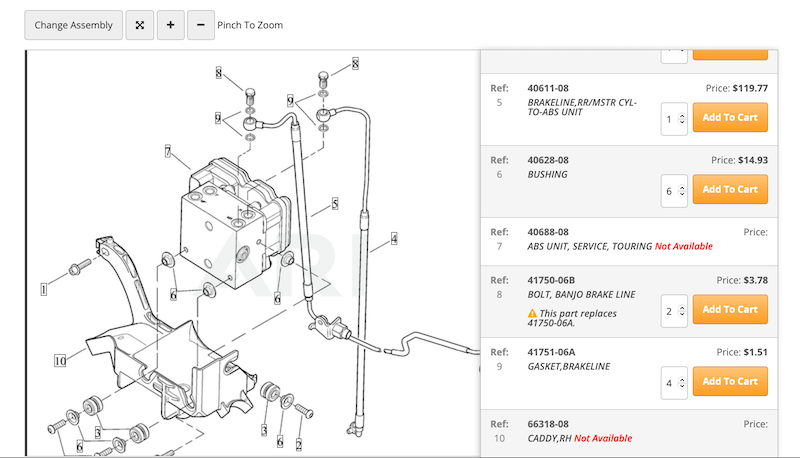The image size is (800, 458).
Task: Select the ABS UNIT, SERVICE, TOURING row
Action: point(628,240)
